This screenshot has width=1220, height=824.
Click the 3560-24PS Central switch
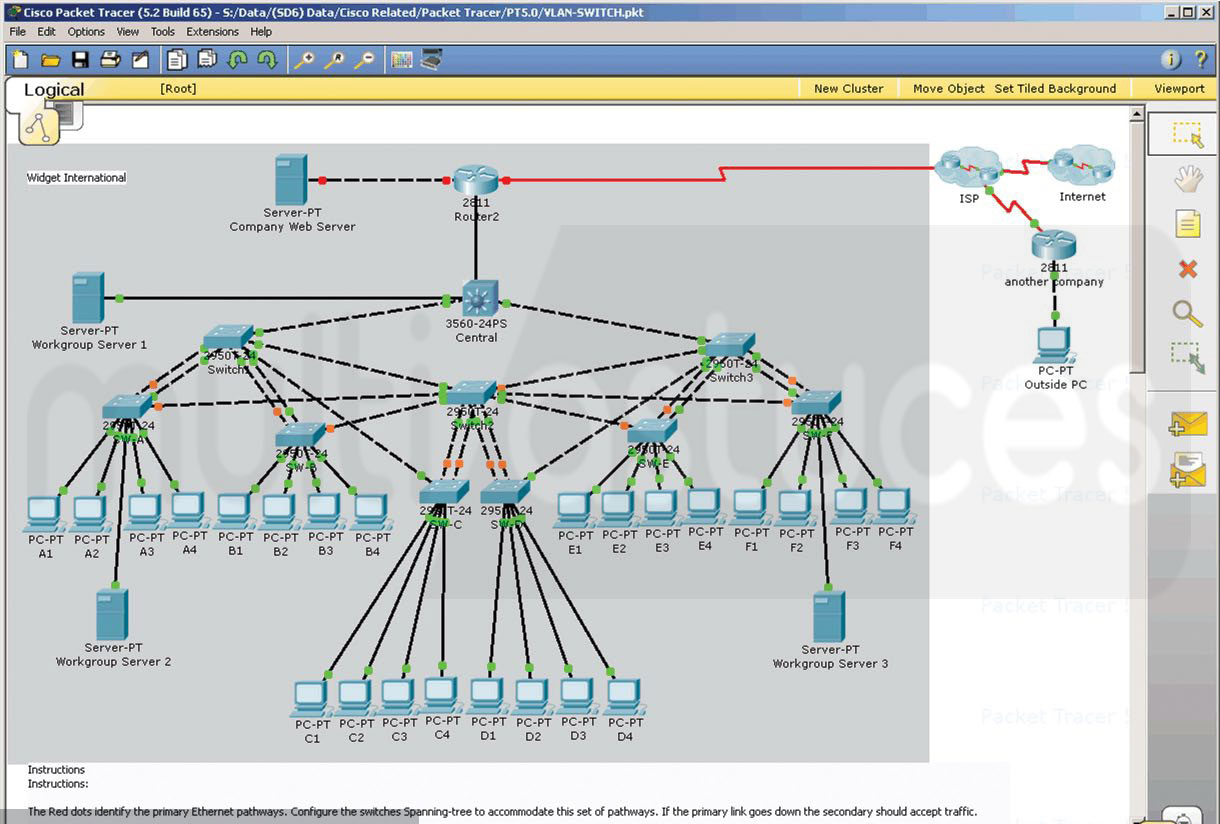coord(474,300)
